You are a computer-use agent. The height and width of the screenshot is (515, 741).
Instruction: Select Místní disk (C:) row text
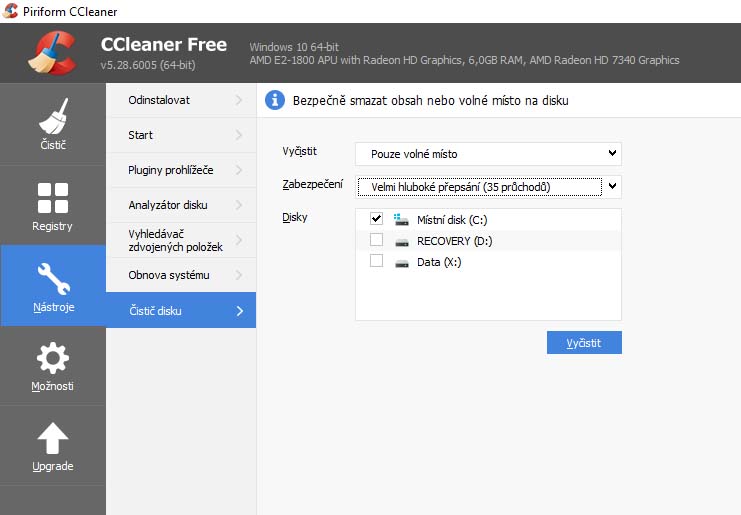pyautogui.click(x=452, y=220)
